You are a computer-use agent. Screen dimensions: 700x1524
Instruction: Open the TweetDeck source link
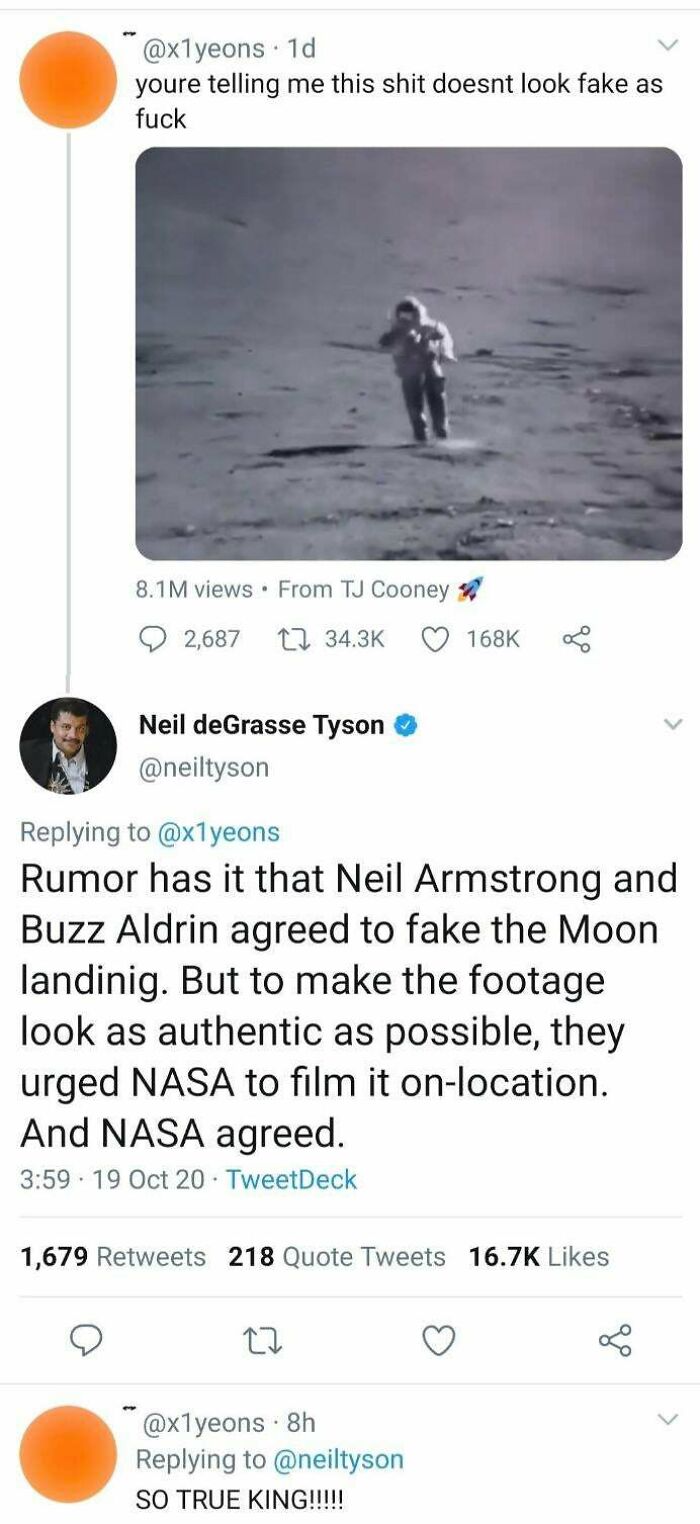291,1180
